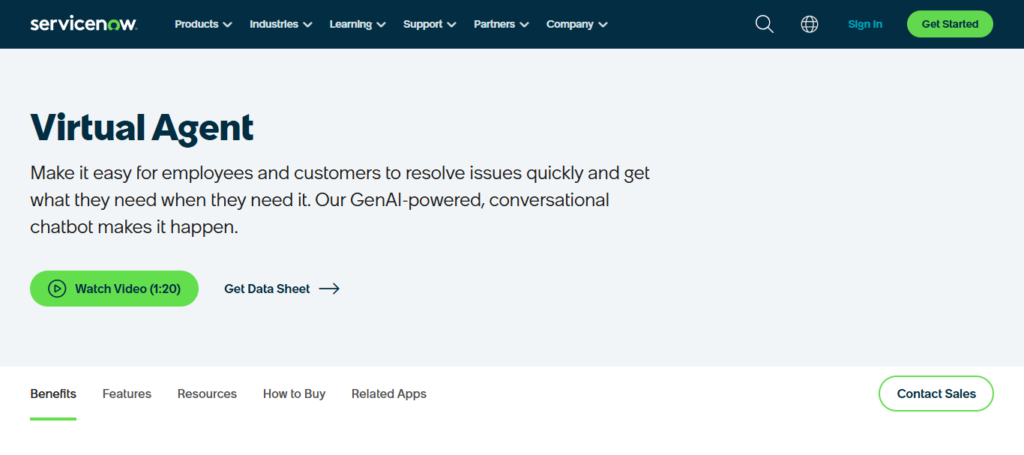Image resolution: width=1024 pixels, height=455 pixels.
Task: Switch to the Features tab
Action: (127, 394)
